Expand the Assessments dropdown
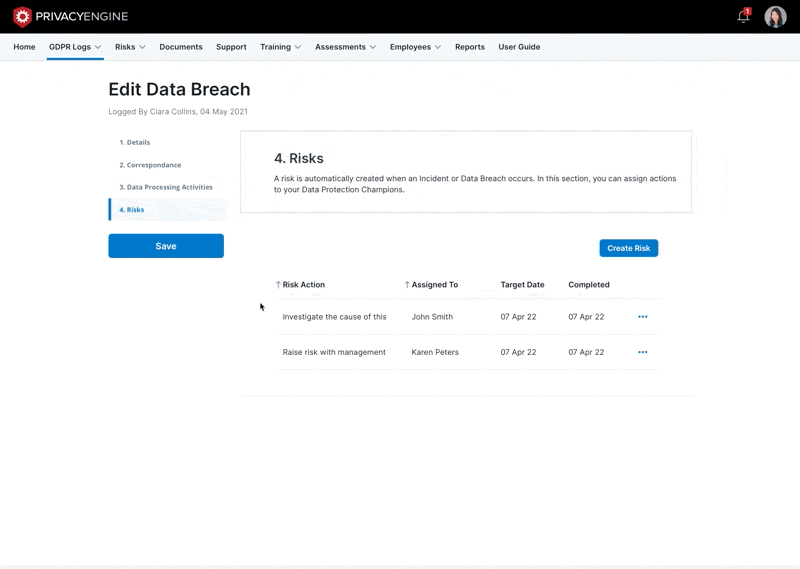This screenshot has width=800, height=569. pos(345,47)
